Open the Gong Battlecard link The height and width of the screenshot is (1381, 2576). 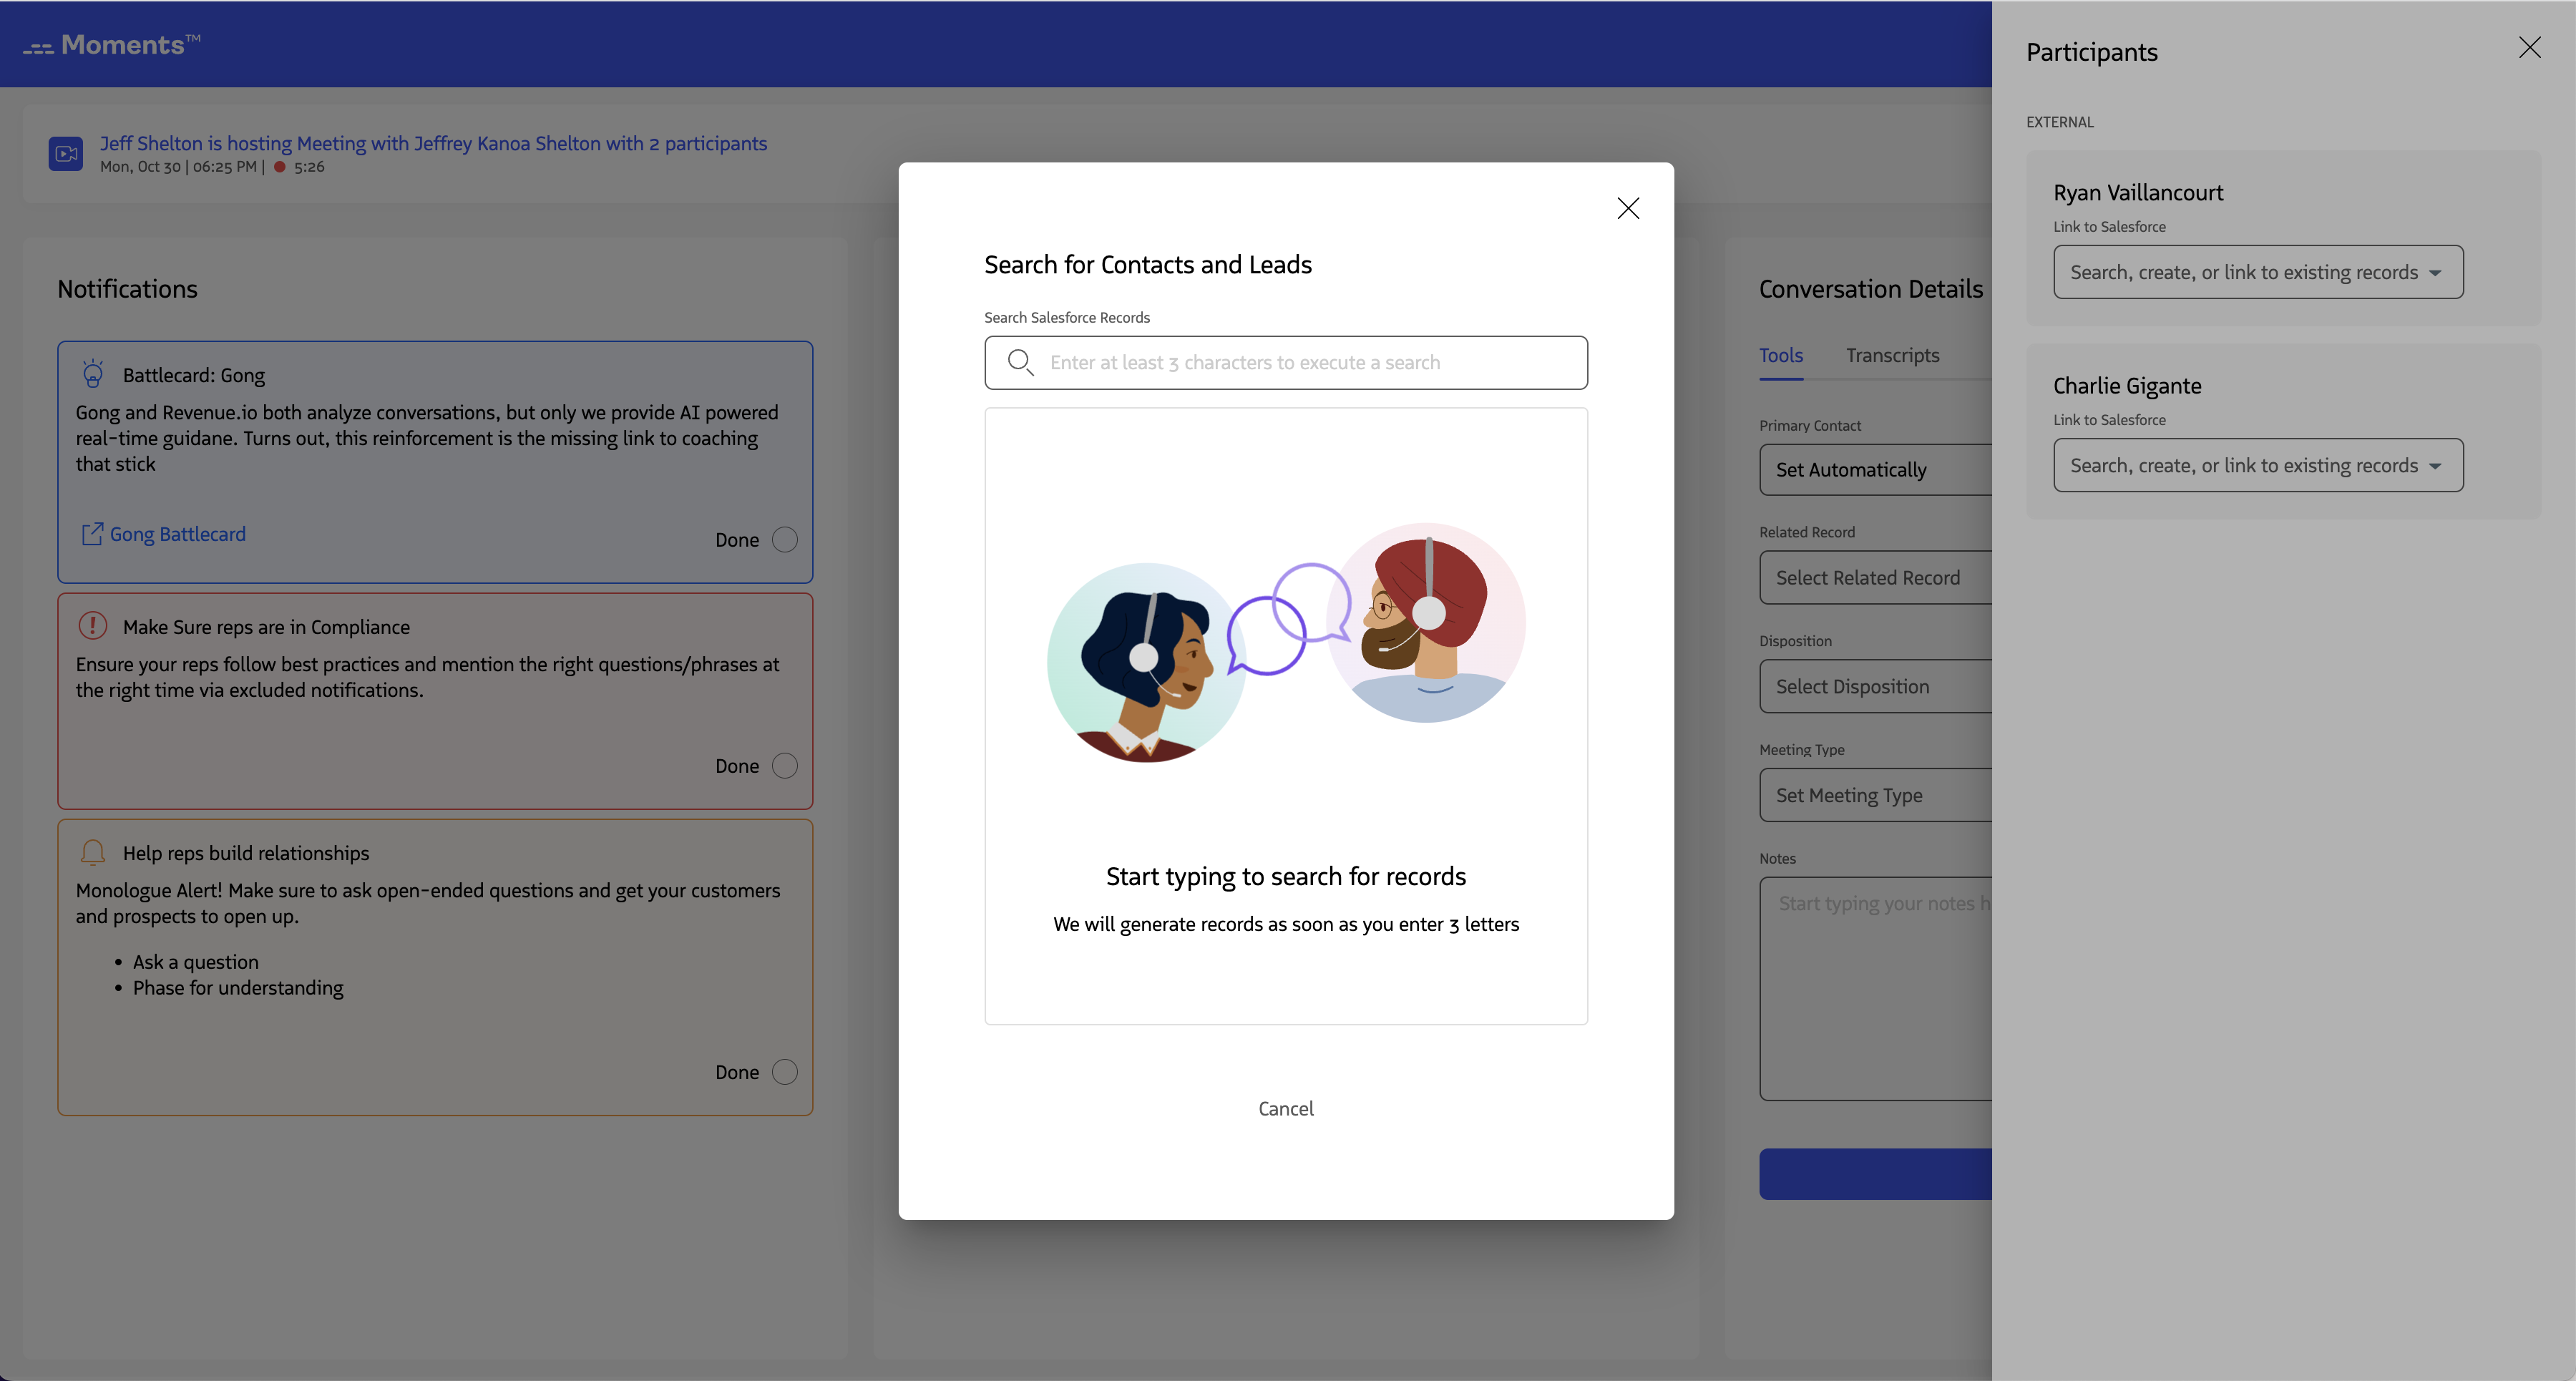click(x=177, y=533)
